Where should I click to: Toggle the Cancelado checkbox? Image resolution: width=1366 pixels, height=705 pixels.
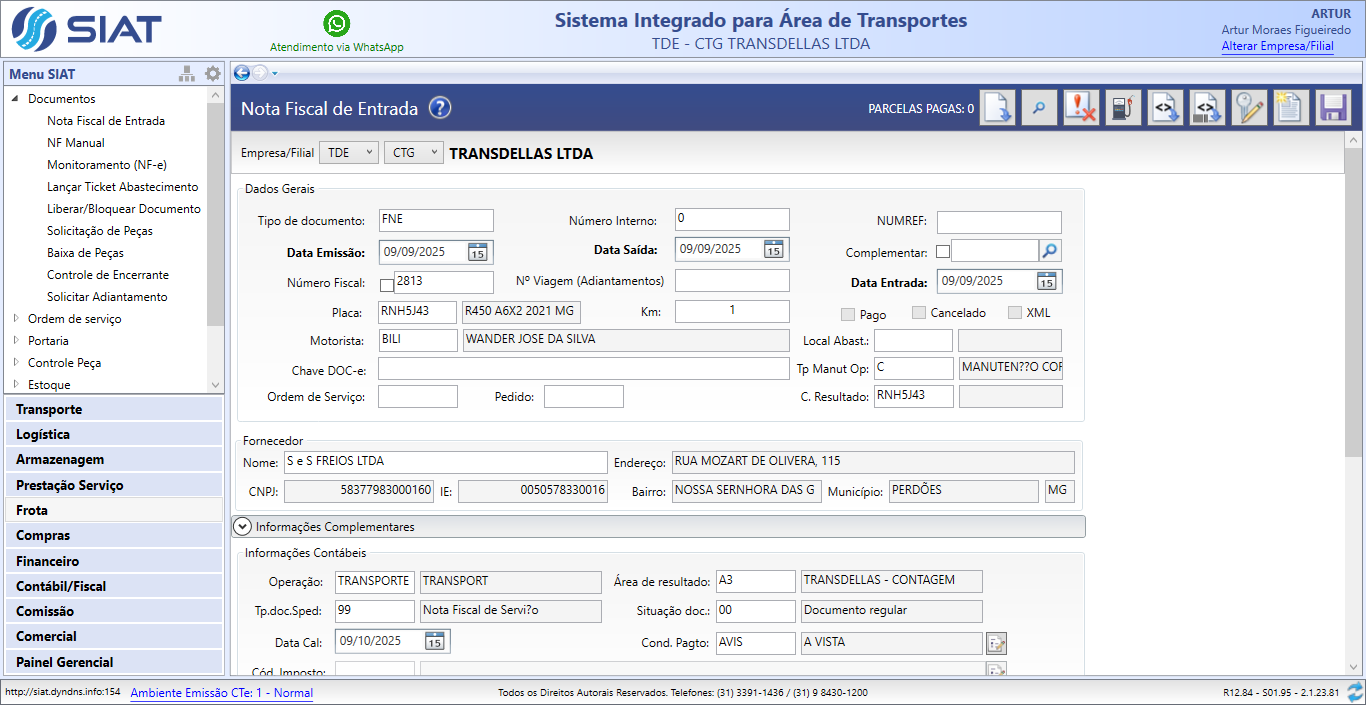point(919,313)
